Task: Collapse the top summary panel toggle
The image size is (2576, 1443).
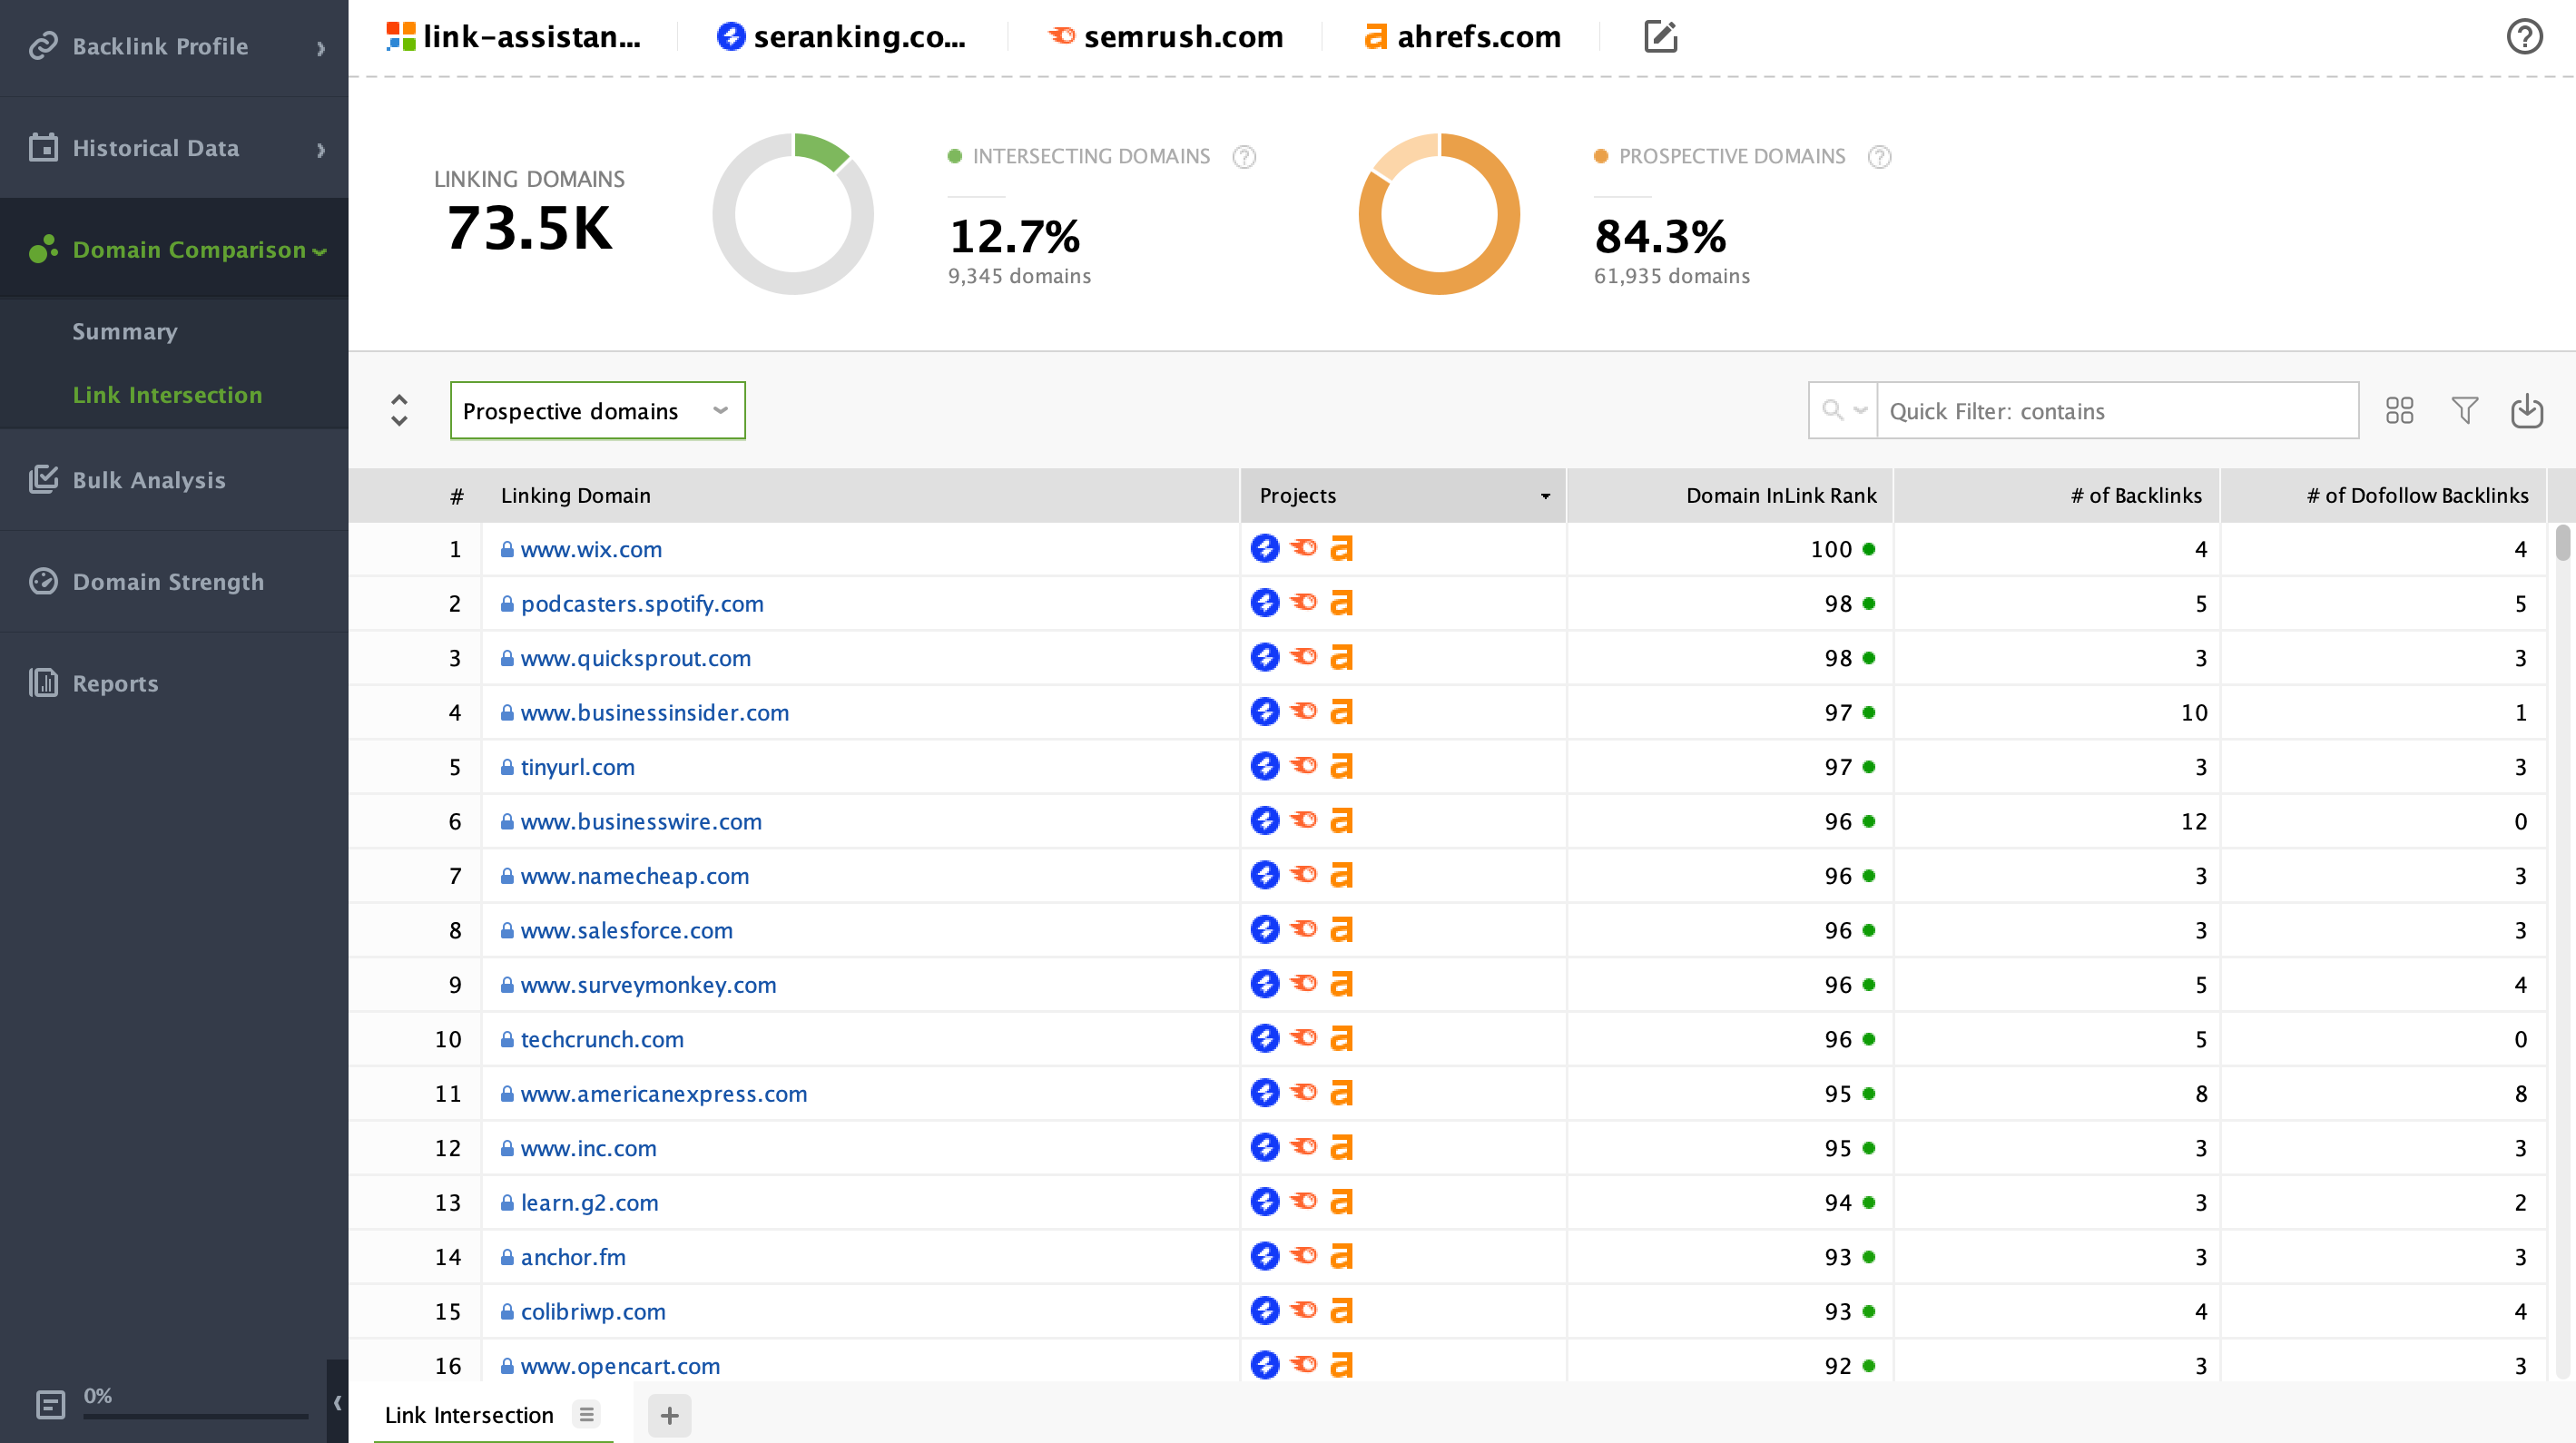Action: tap(399, 410)
